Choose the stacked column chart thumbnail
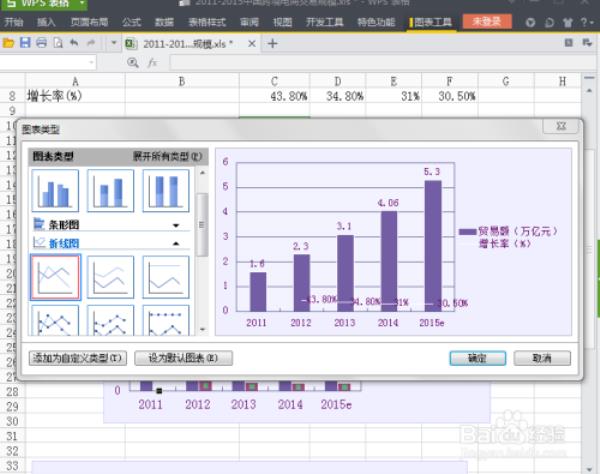 111,190
